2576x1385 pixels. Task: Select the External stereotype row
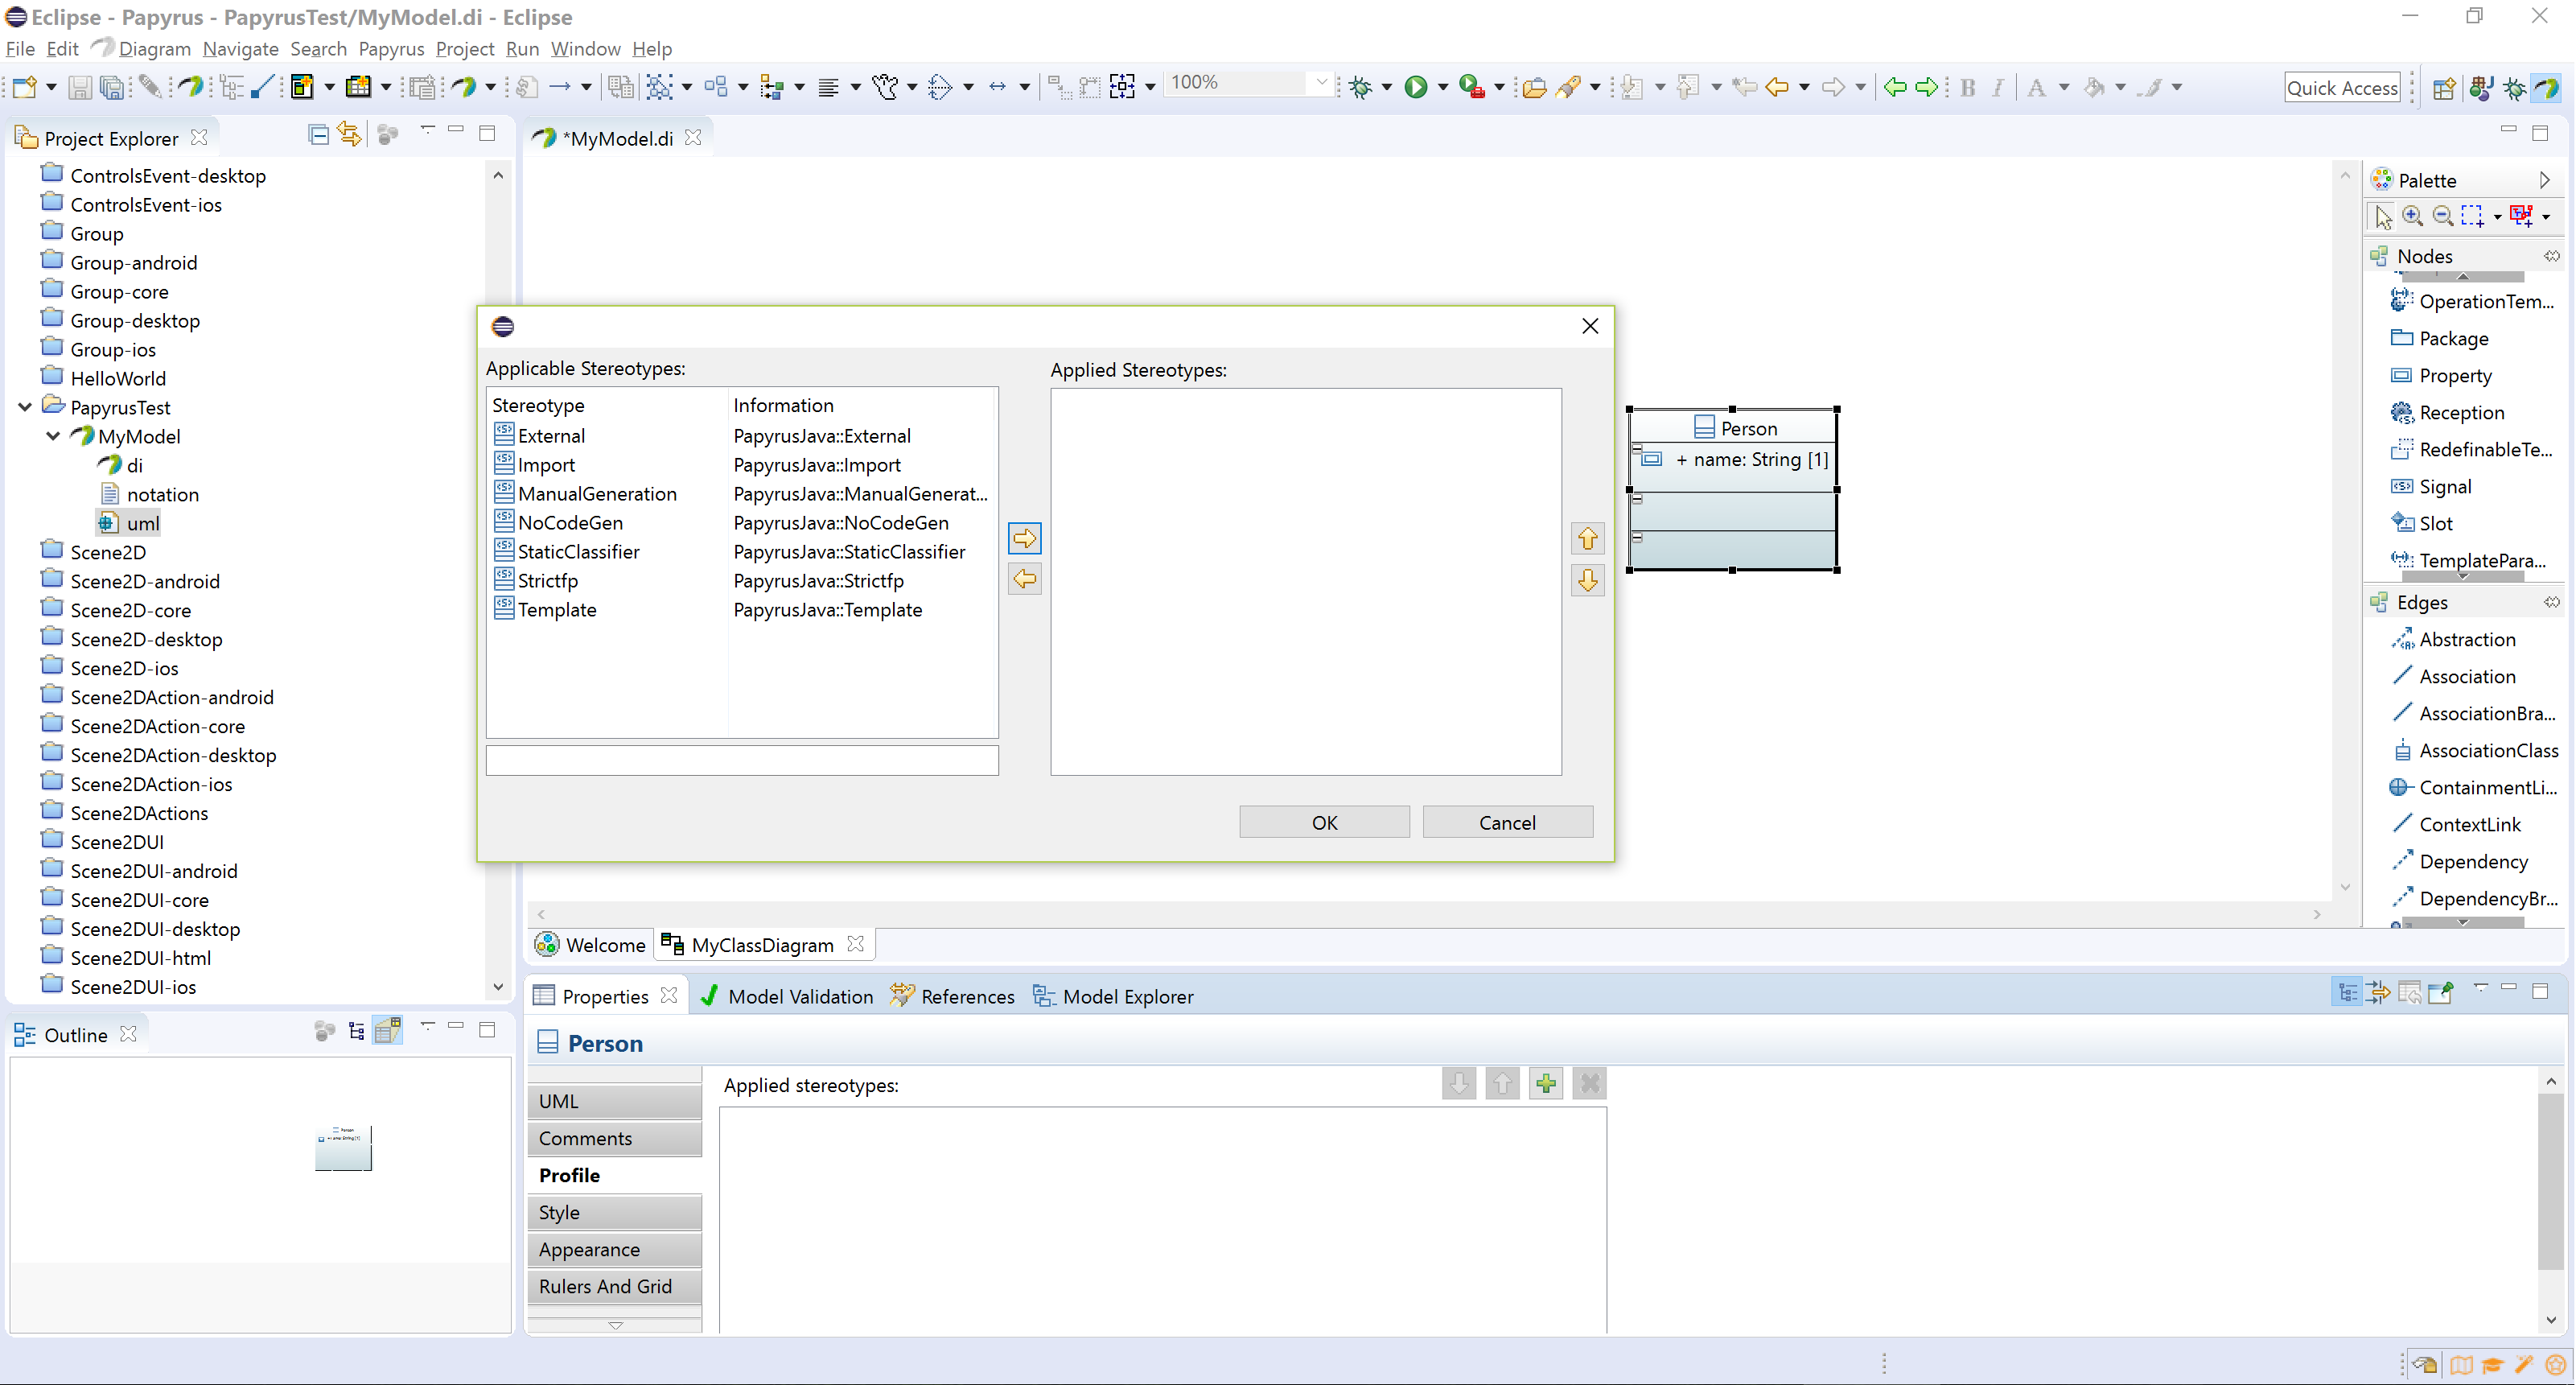741,435
